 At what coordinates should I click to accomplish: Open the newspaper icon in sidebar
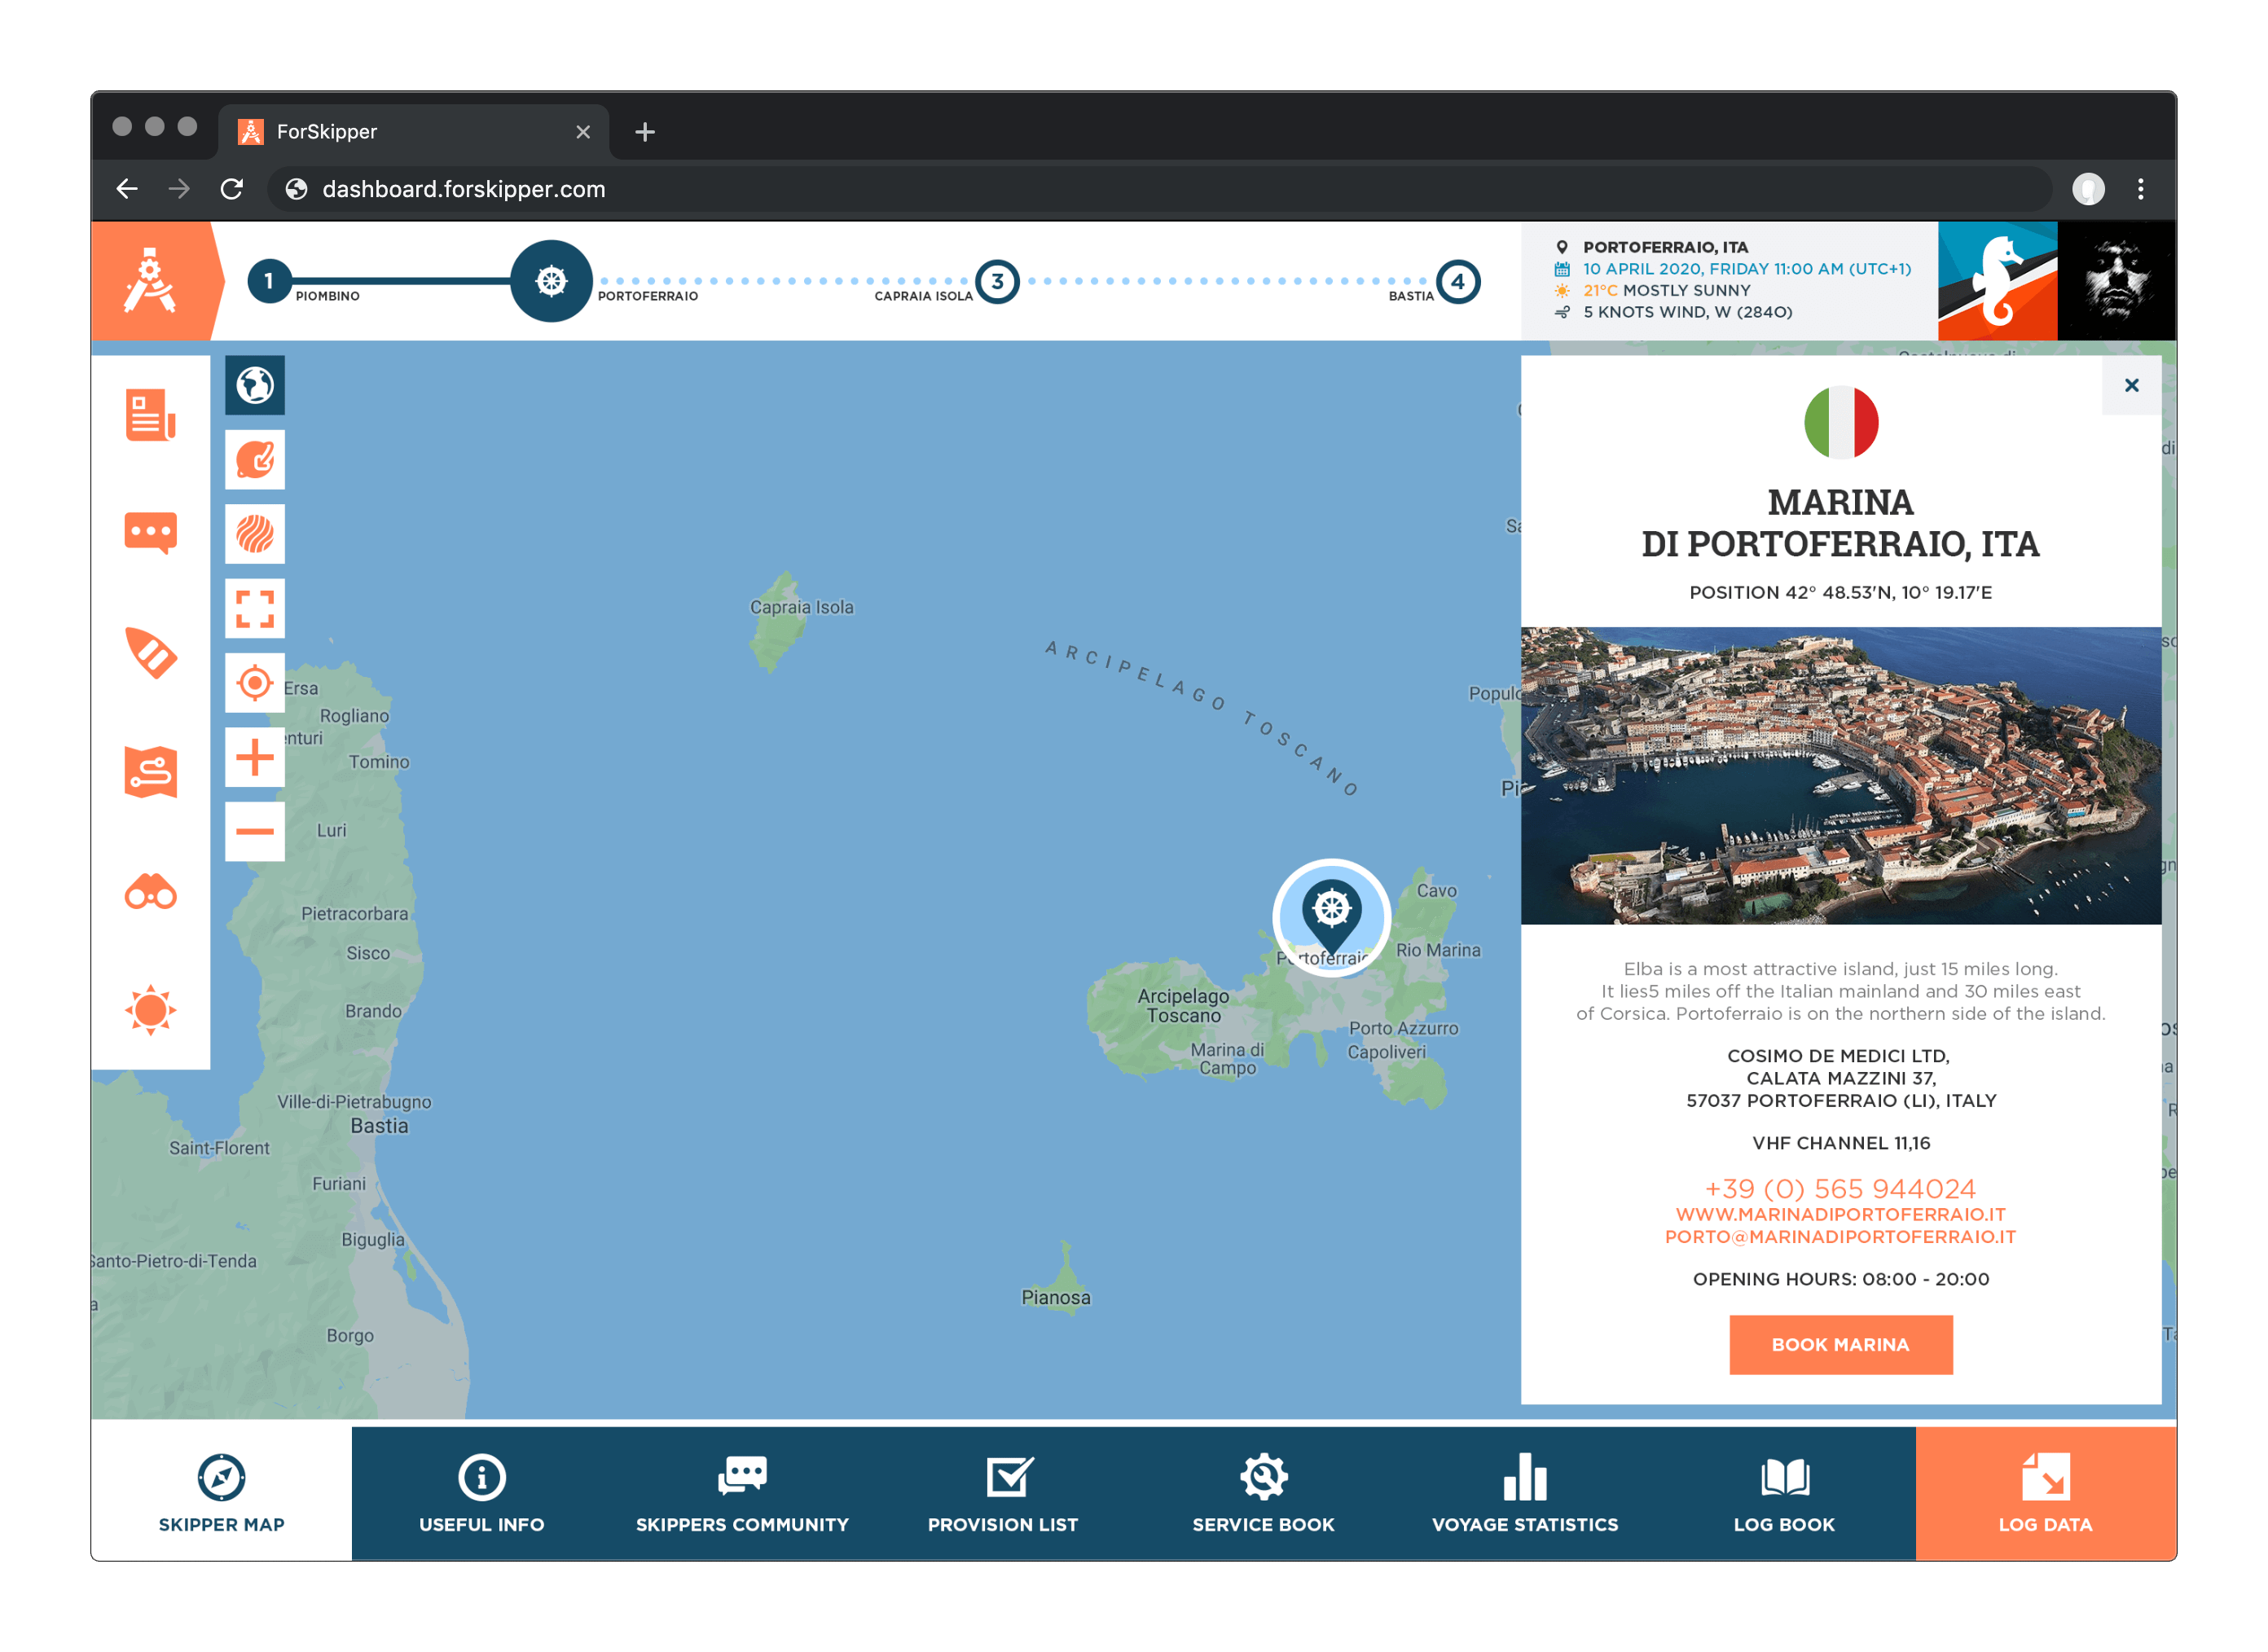click(150, 415)
